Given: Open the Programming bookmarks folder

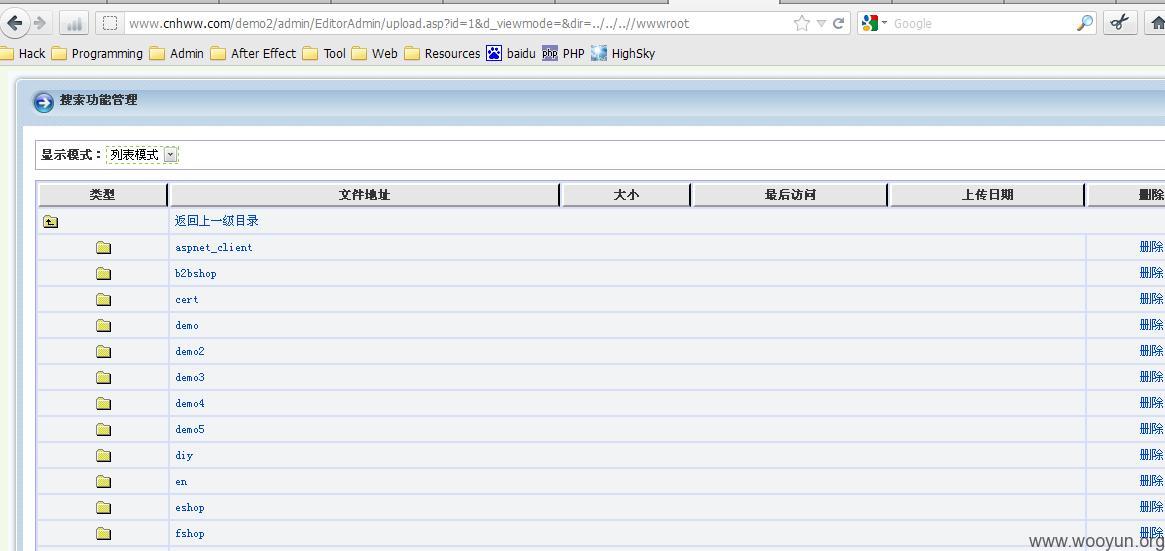Looking at the screenshot, I should tap(97, 53).
